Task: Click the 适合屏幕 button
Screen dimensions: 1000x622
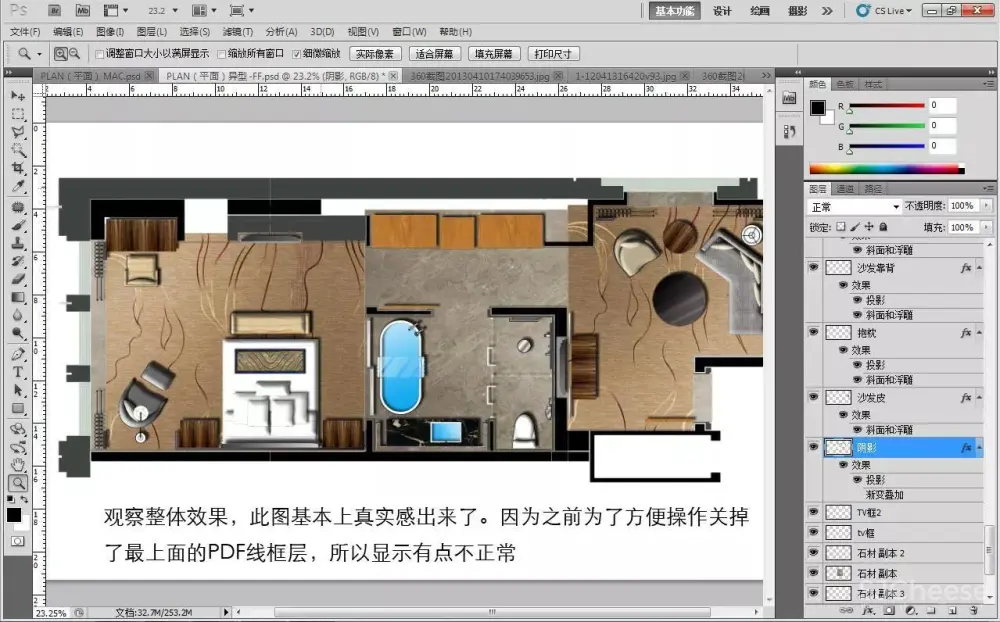Action: coord(434,54)
